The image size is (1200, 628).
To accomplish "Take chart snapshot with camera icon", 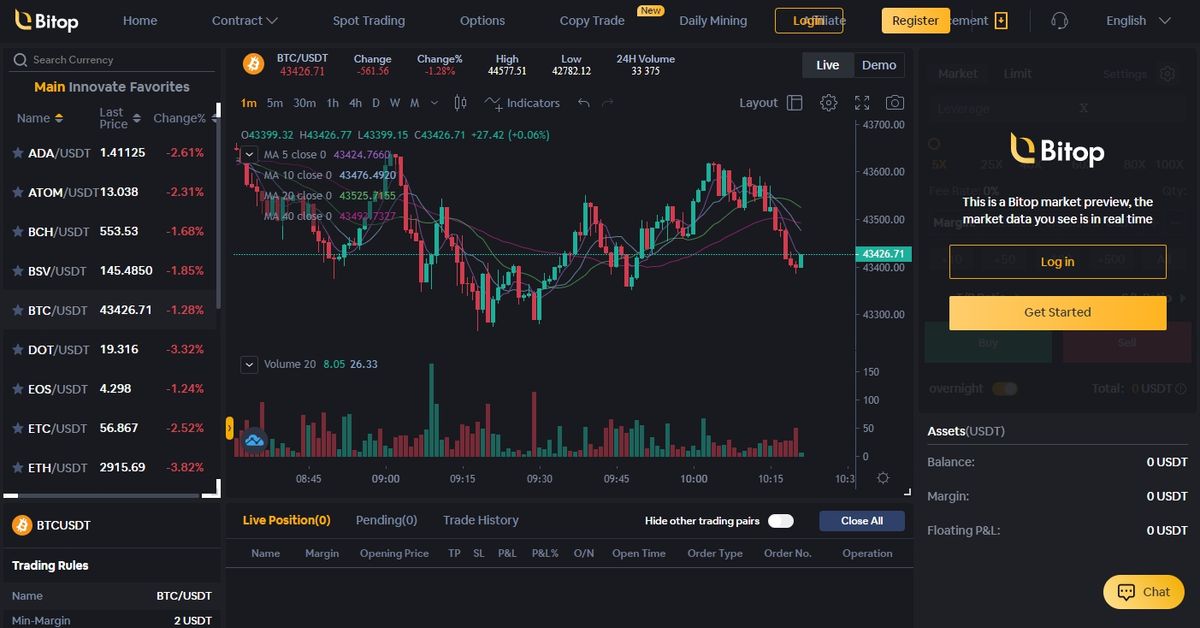I will (895, 102).
